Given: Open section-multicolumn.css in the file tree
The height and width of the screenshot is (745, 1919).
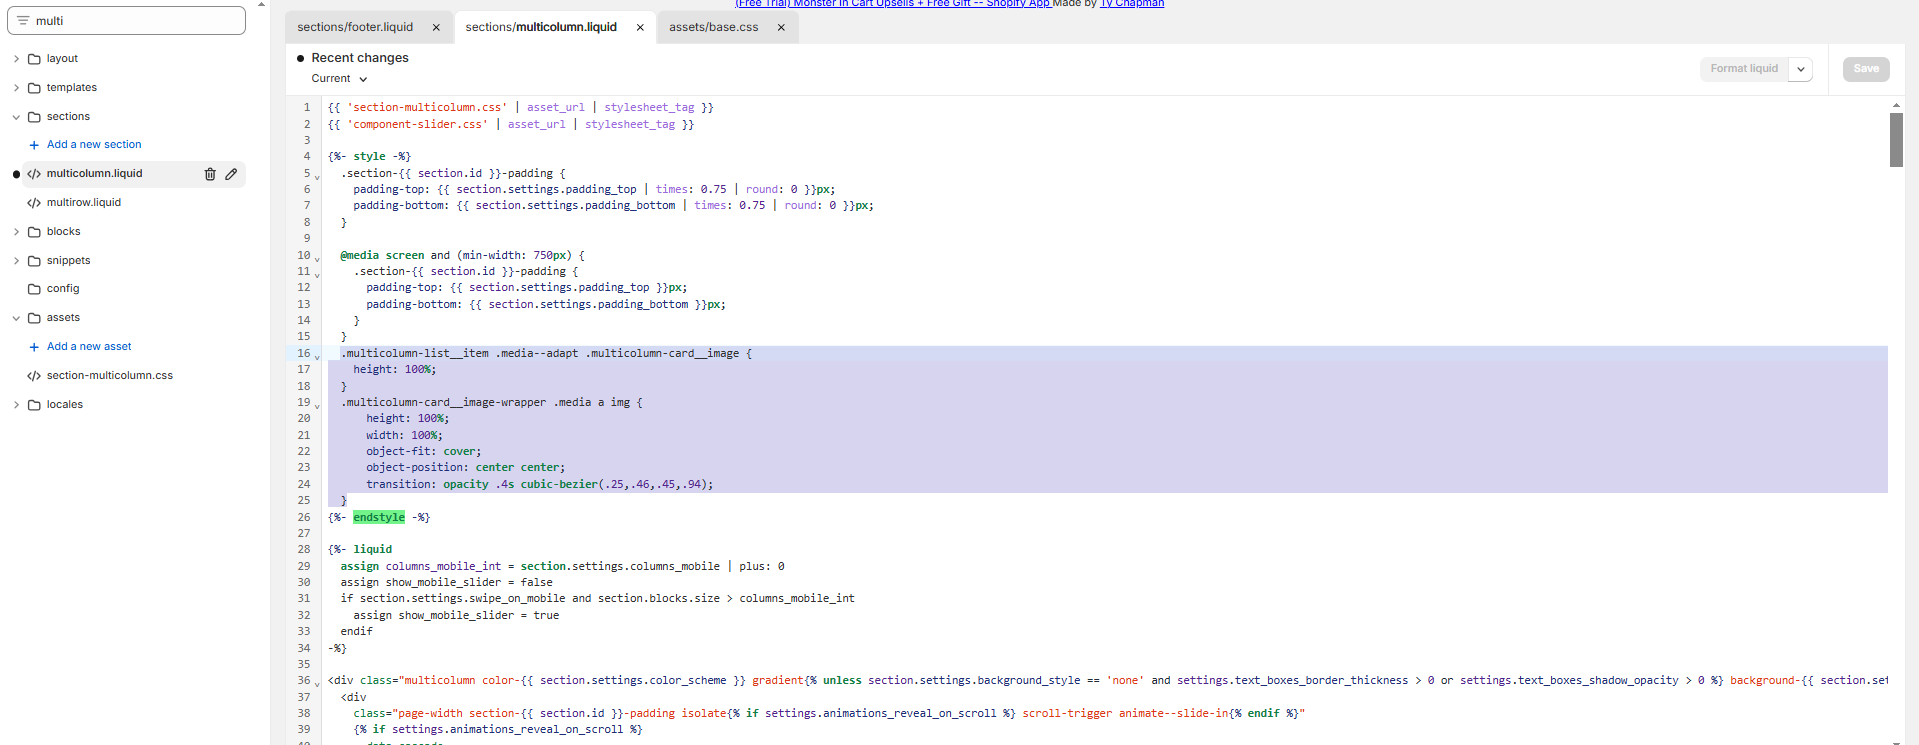Looking at the screenshot, I should pyautogui.click(x=110, y=376).
